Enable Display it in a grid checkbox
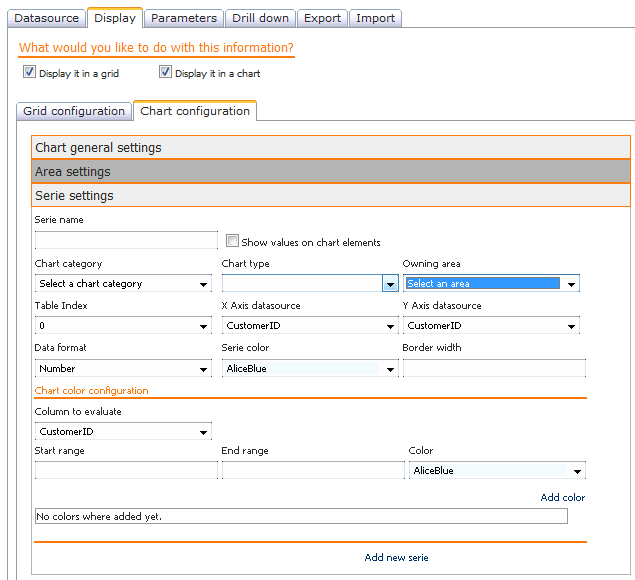Screen dimensions: 635x580 pyautogui.click(x=29, y=72)
